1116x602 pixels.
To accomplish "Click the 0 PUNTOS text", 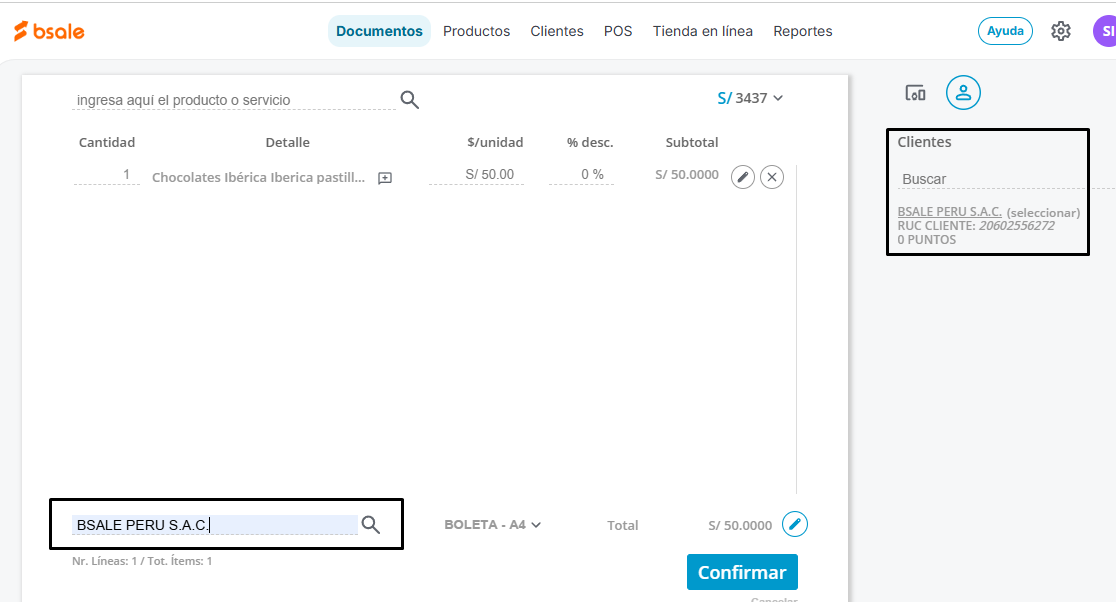I will [927, 240].
